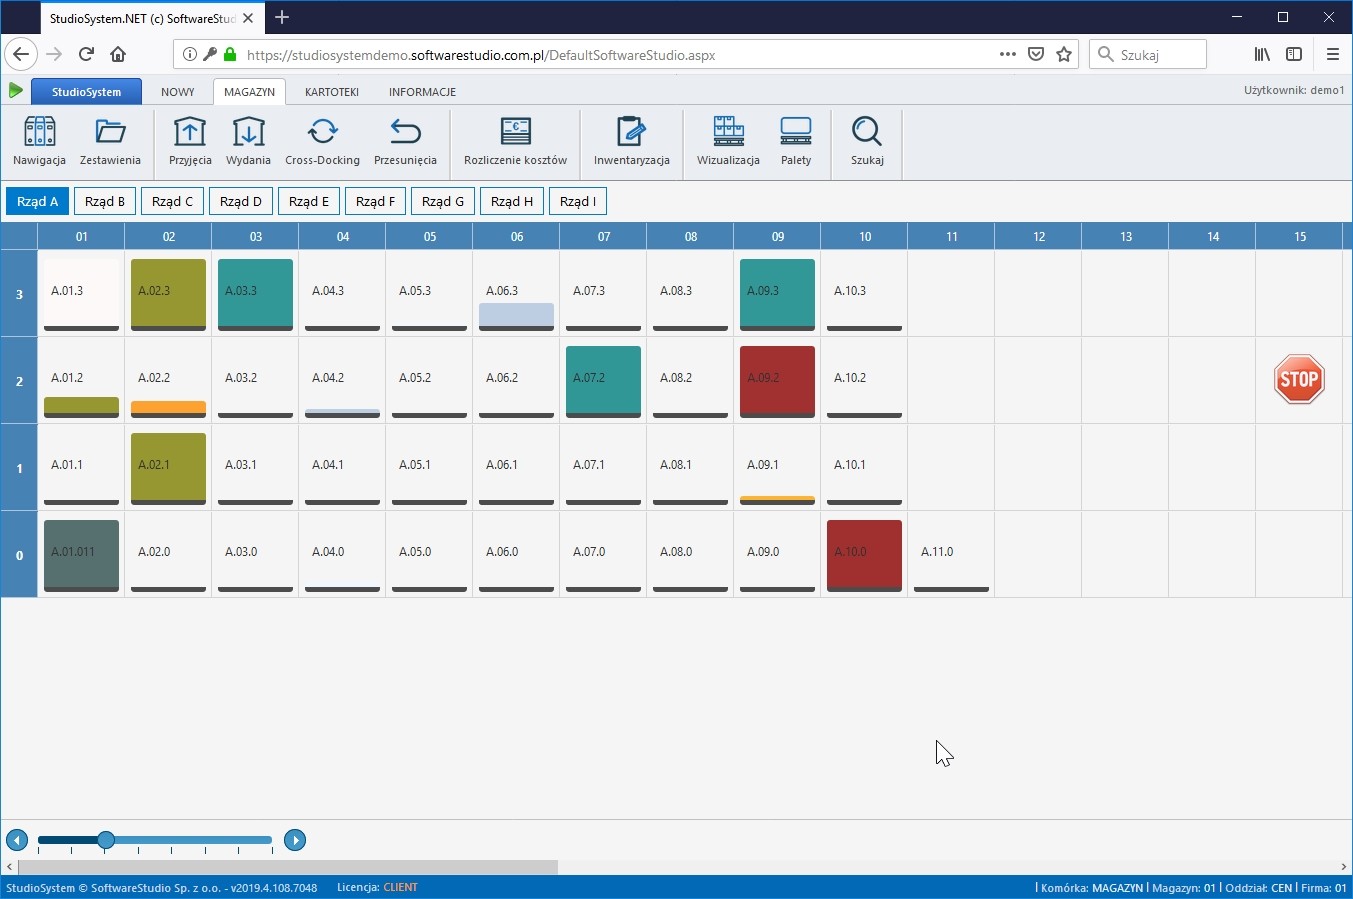Select the teal location A.09.3
The width and height of the screenshot is (1353, 899).
(x=777, y=294)
